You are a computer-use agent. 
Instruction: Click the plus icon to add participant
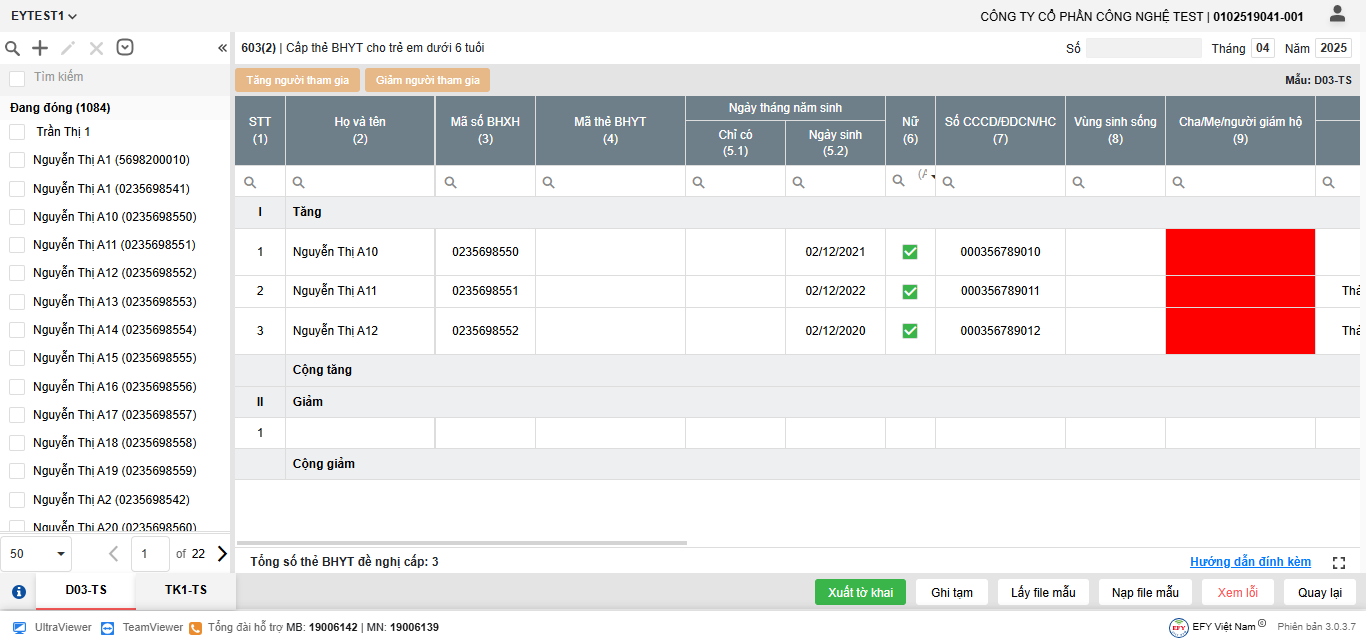point(40,48)
